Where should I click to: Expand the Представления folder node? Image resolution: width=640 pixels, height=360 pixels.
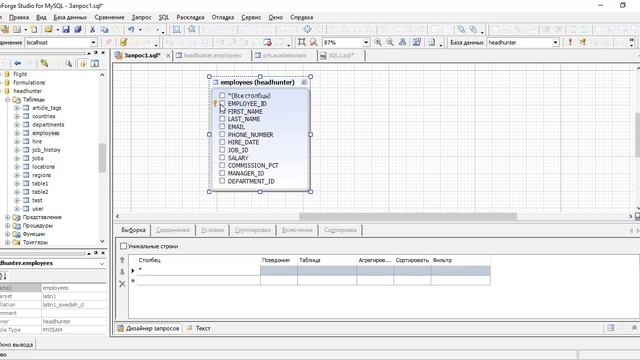point(7,217)
